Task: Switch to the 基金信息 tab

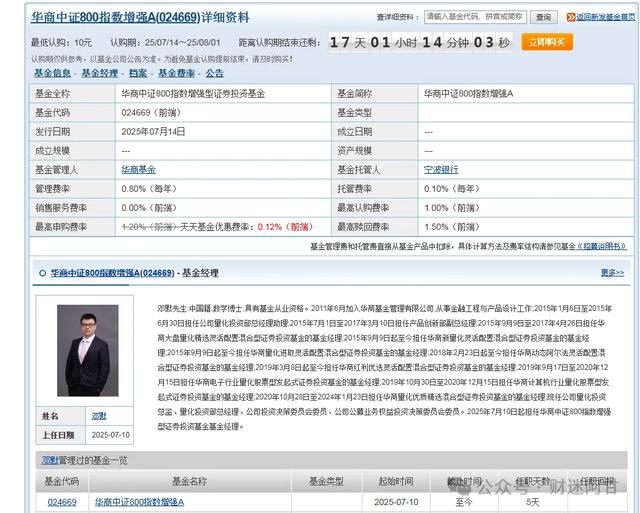Action: pyautogui.click(x=52, y=73)
